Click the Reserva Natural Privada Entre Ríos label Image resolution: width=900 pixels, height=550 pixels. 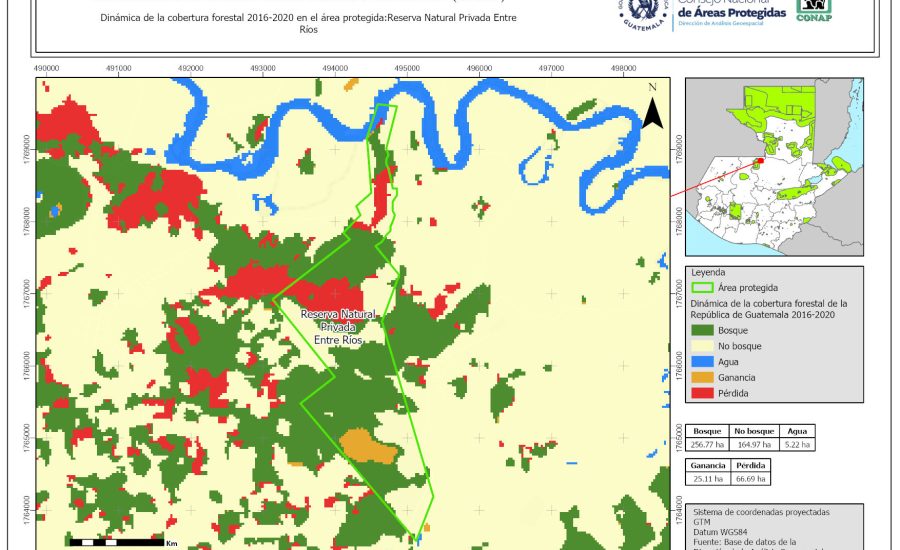click(337, 326)
